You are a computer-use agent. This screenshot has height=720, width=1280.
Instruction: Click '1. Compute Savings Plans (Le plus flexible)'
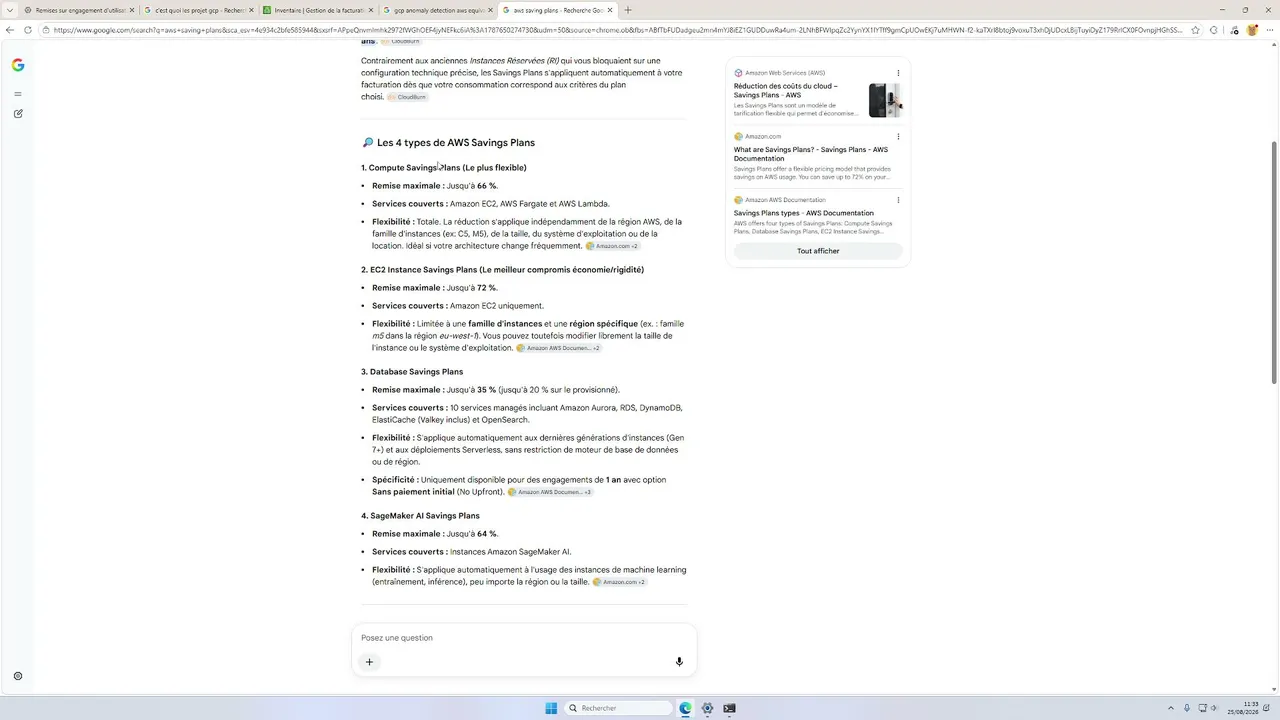444,168
